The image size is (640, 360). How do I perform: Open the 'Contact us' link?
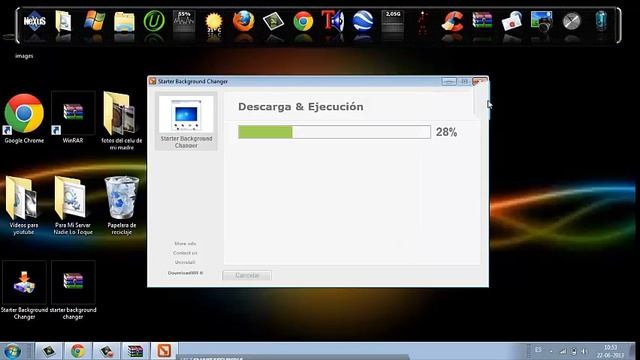pos(185,253)
